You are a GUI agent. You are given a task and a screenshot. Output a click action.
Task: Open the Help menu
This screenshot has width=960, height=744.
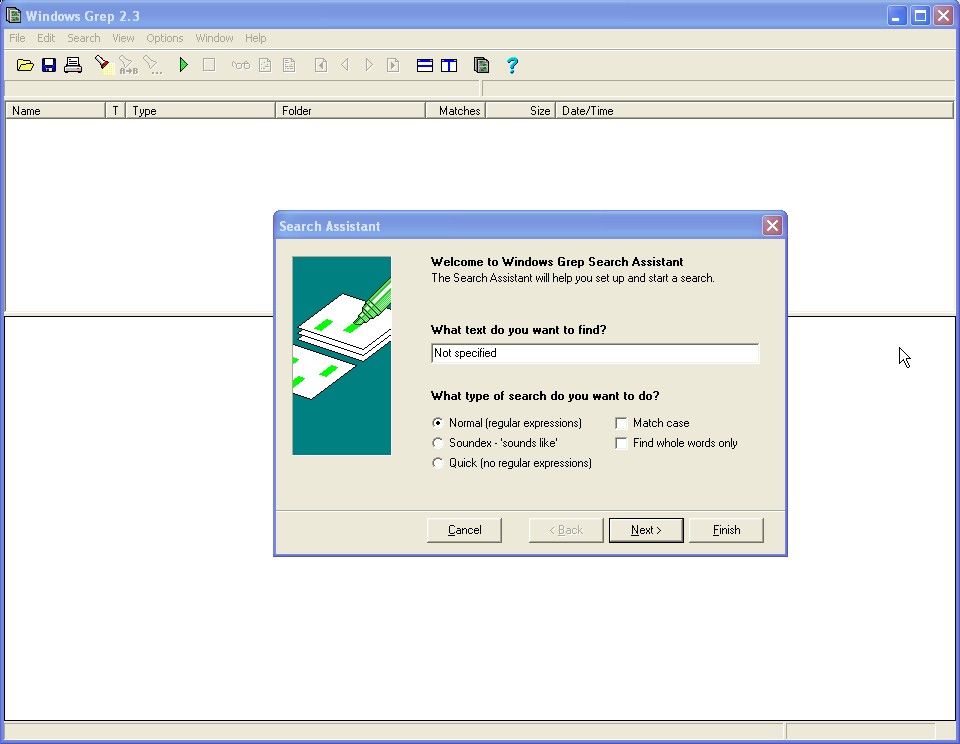pos(255,38)
